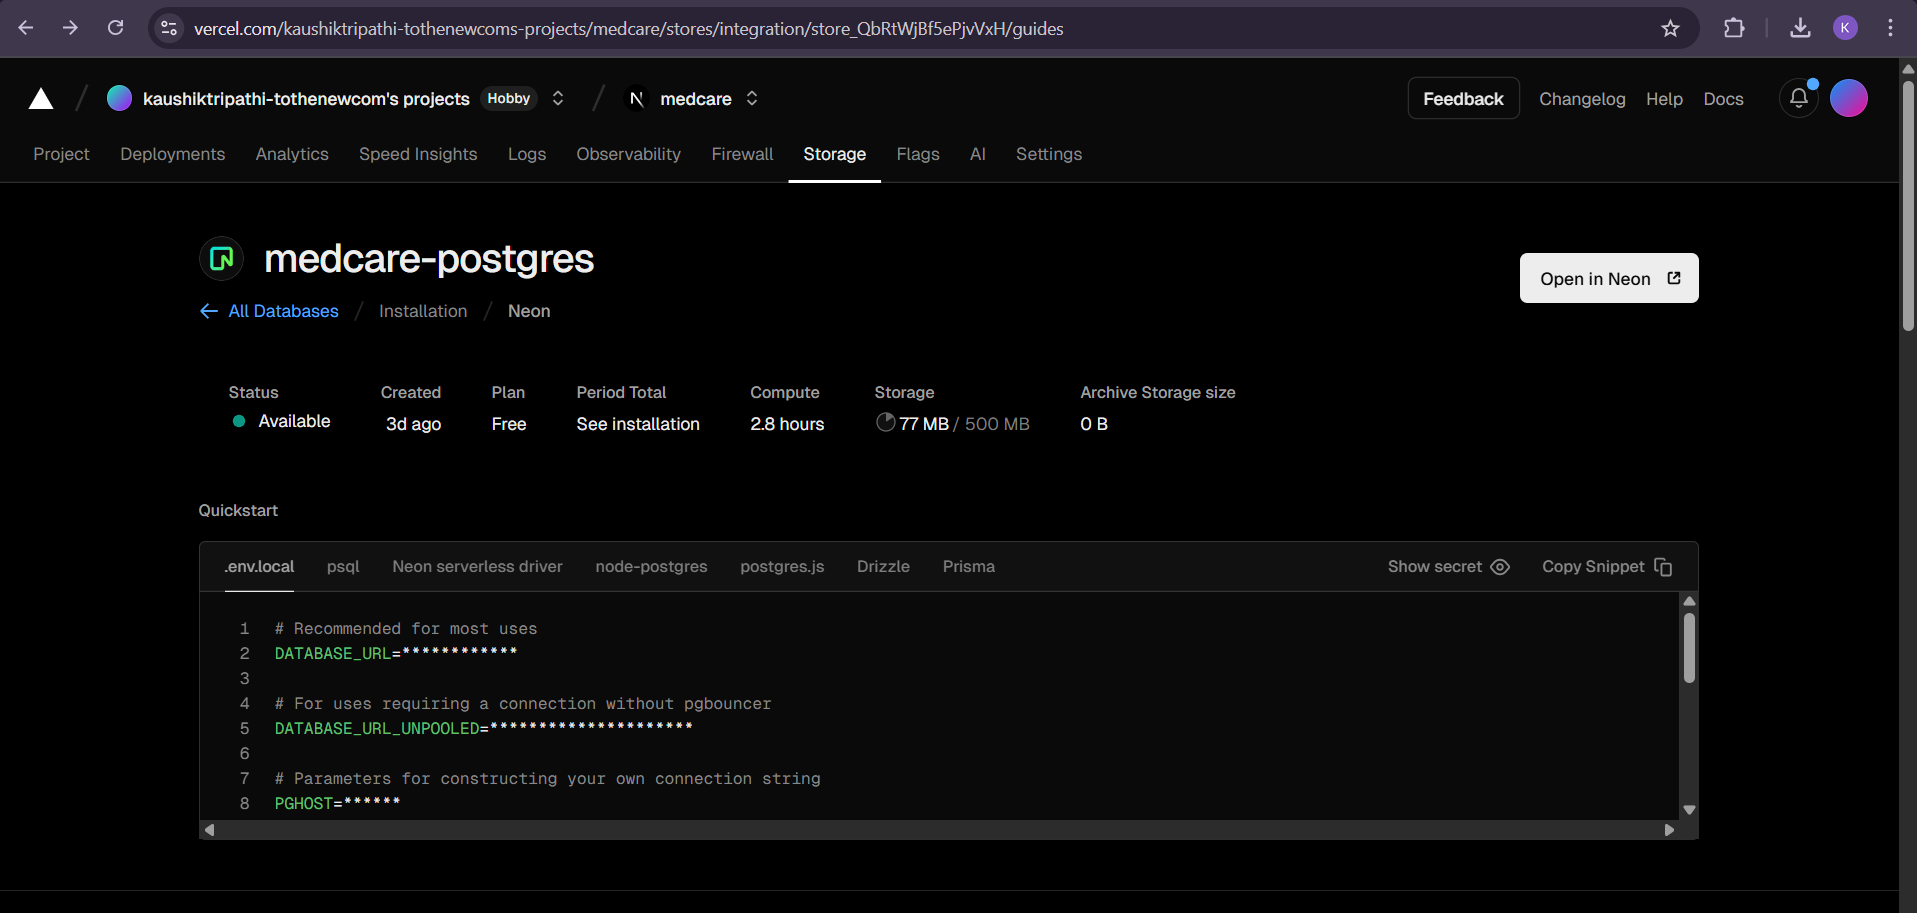The width and height of the screenshot is (1917, 913).
Task: Show Neon serverless driver snippet
Action: coord(477,567)
